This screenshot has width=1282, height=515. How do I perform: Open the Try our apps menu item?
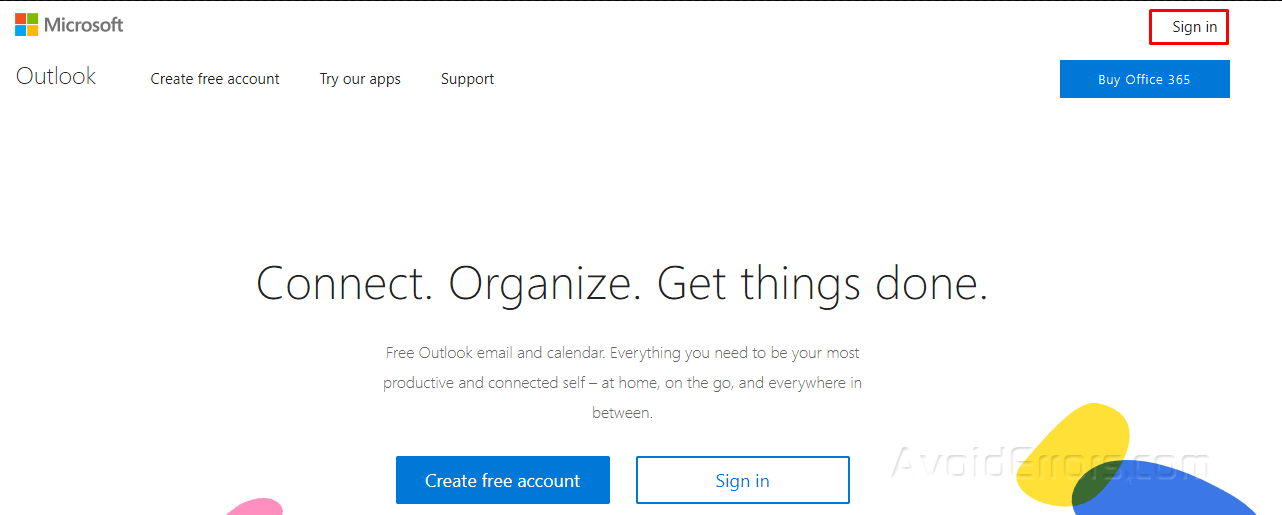360,79
